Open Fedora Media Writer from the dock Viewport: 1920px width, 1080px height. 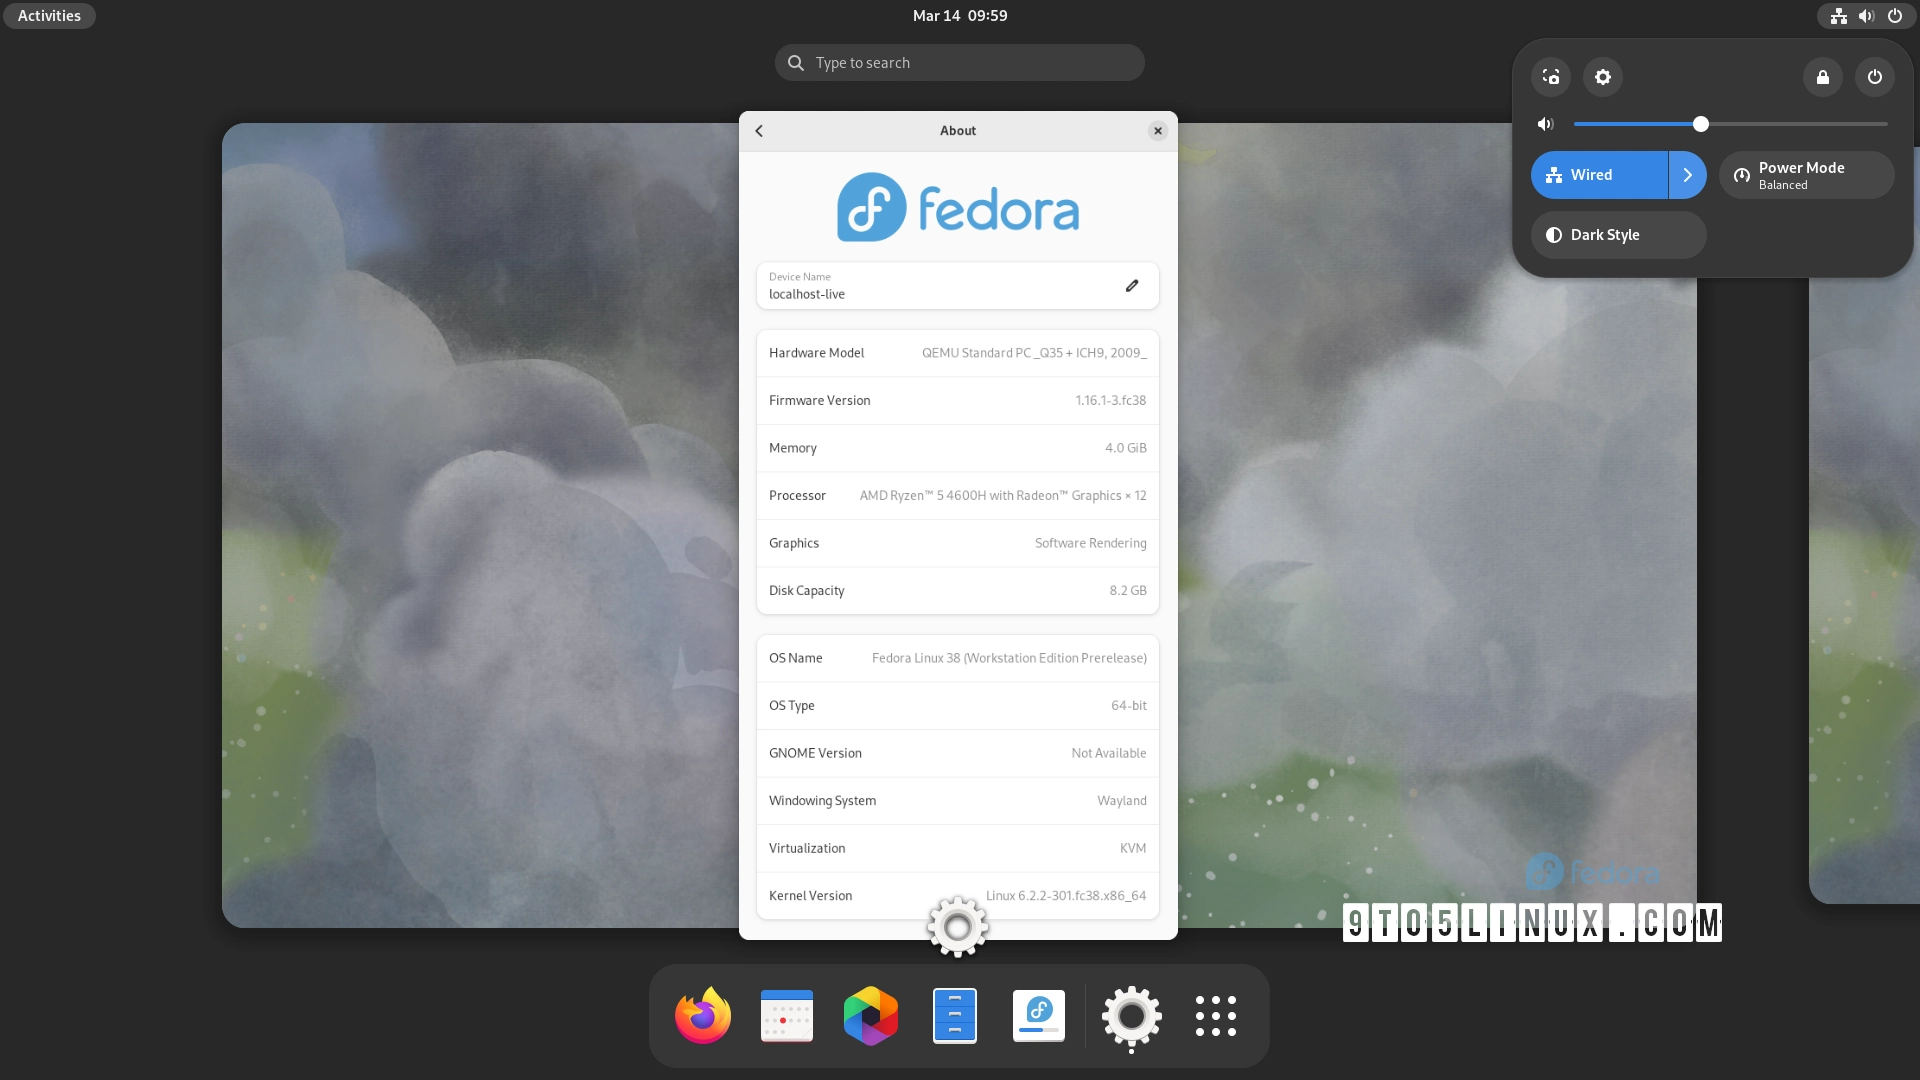pyautogui.click(x=1039, y=1015)
